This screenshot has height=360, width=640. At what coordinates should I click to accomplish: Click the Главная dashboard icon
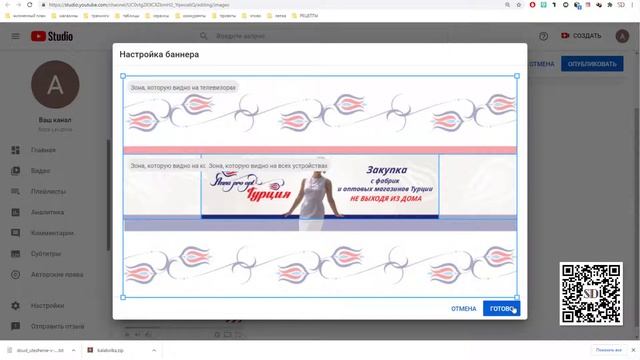[x=16, y=150]
